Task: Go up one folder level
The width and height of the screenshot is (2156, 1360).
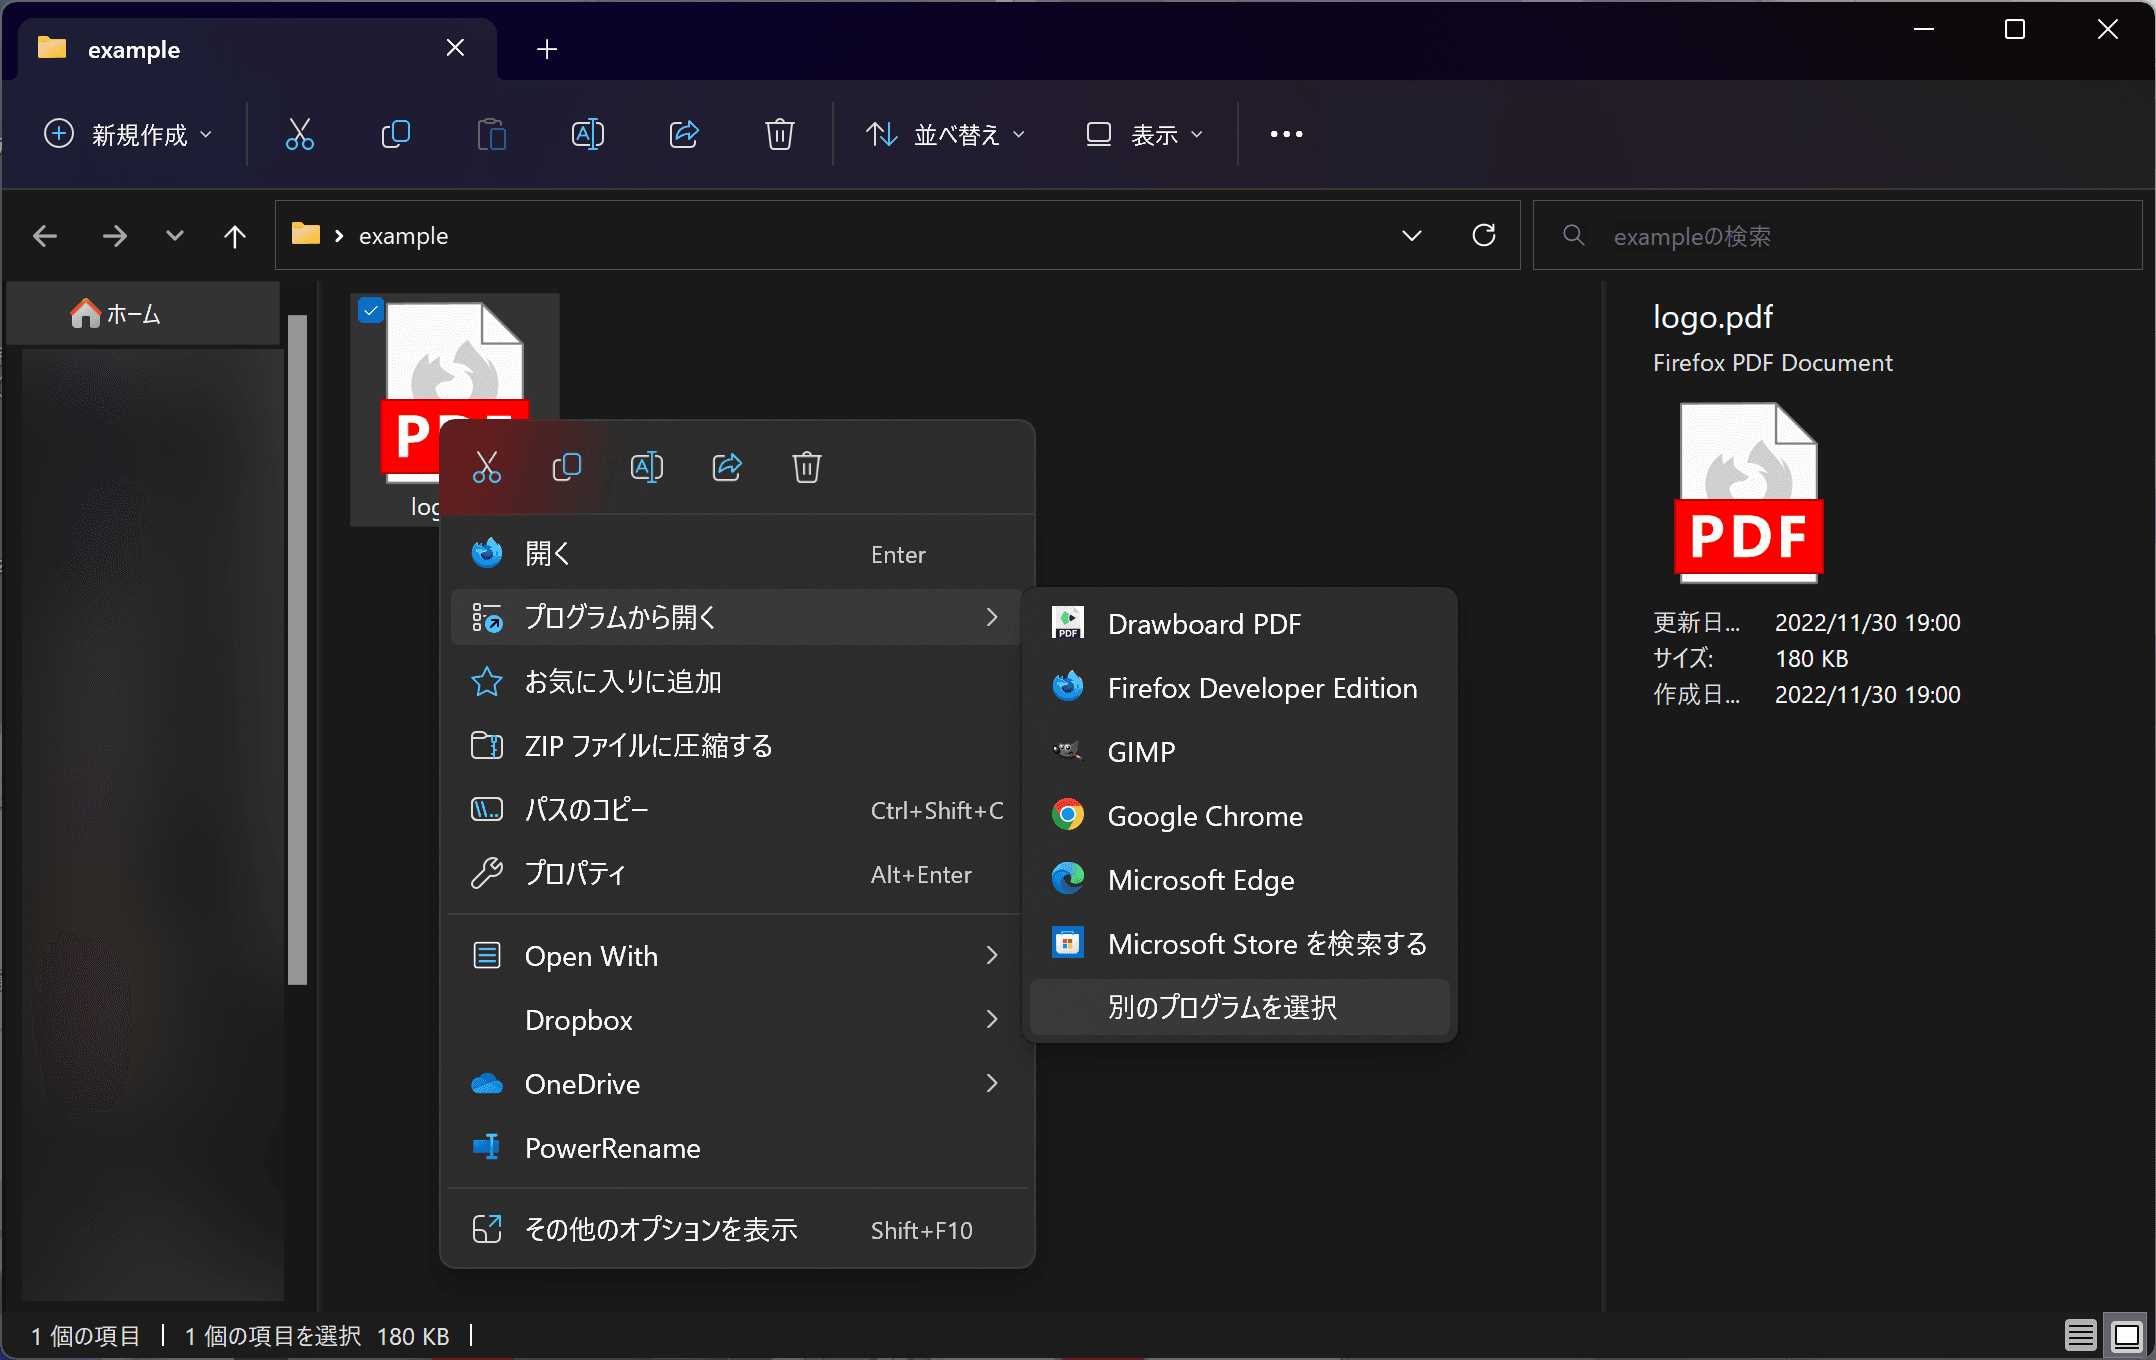Action: tap(235, 236)
